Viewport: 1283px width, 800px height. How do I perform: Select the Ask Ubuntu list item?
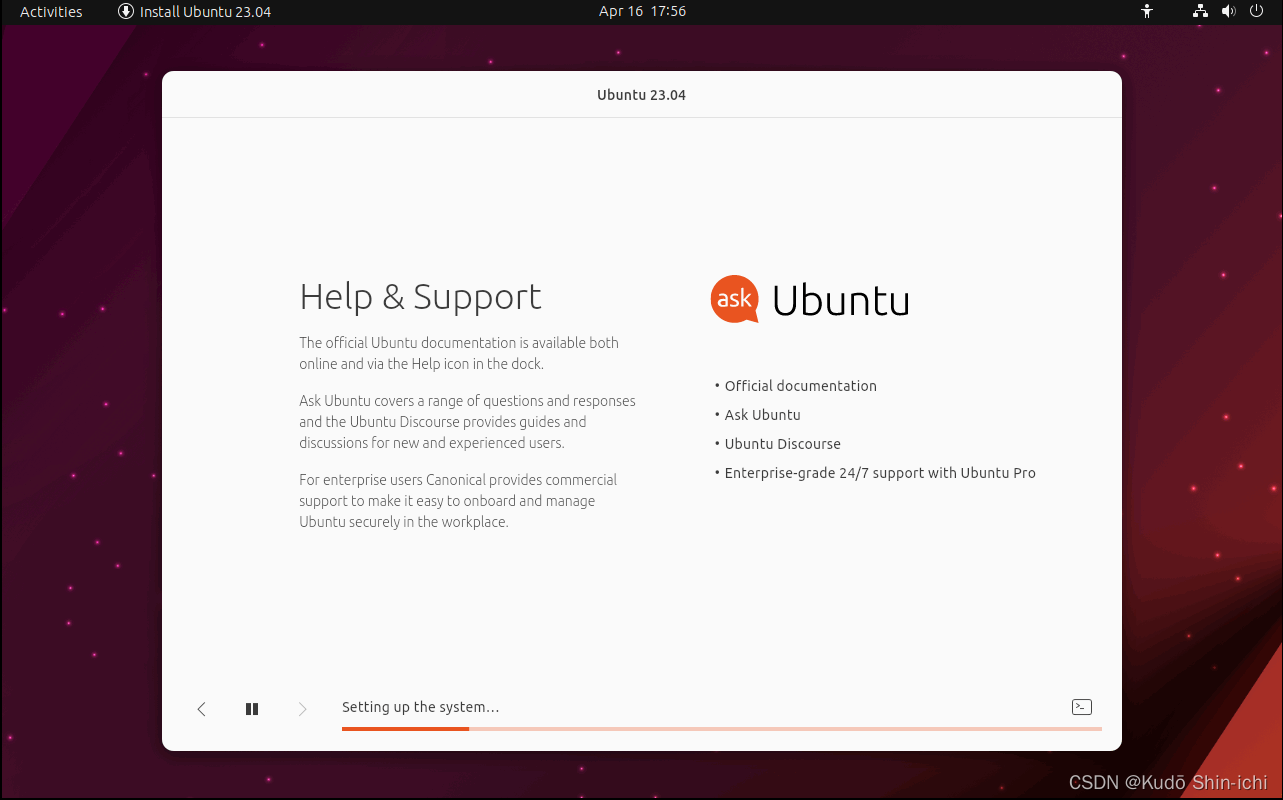coord(762,414)
